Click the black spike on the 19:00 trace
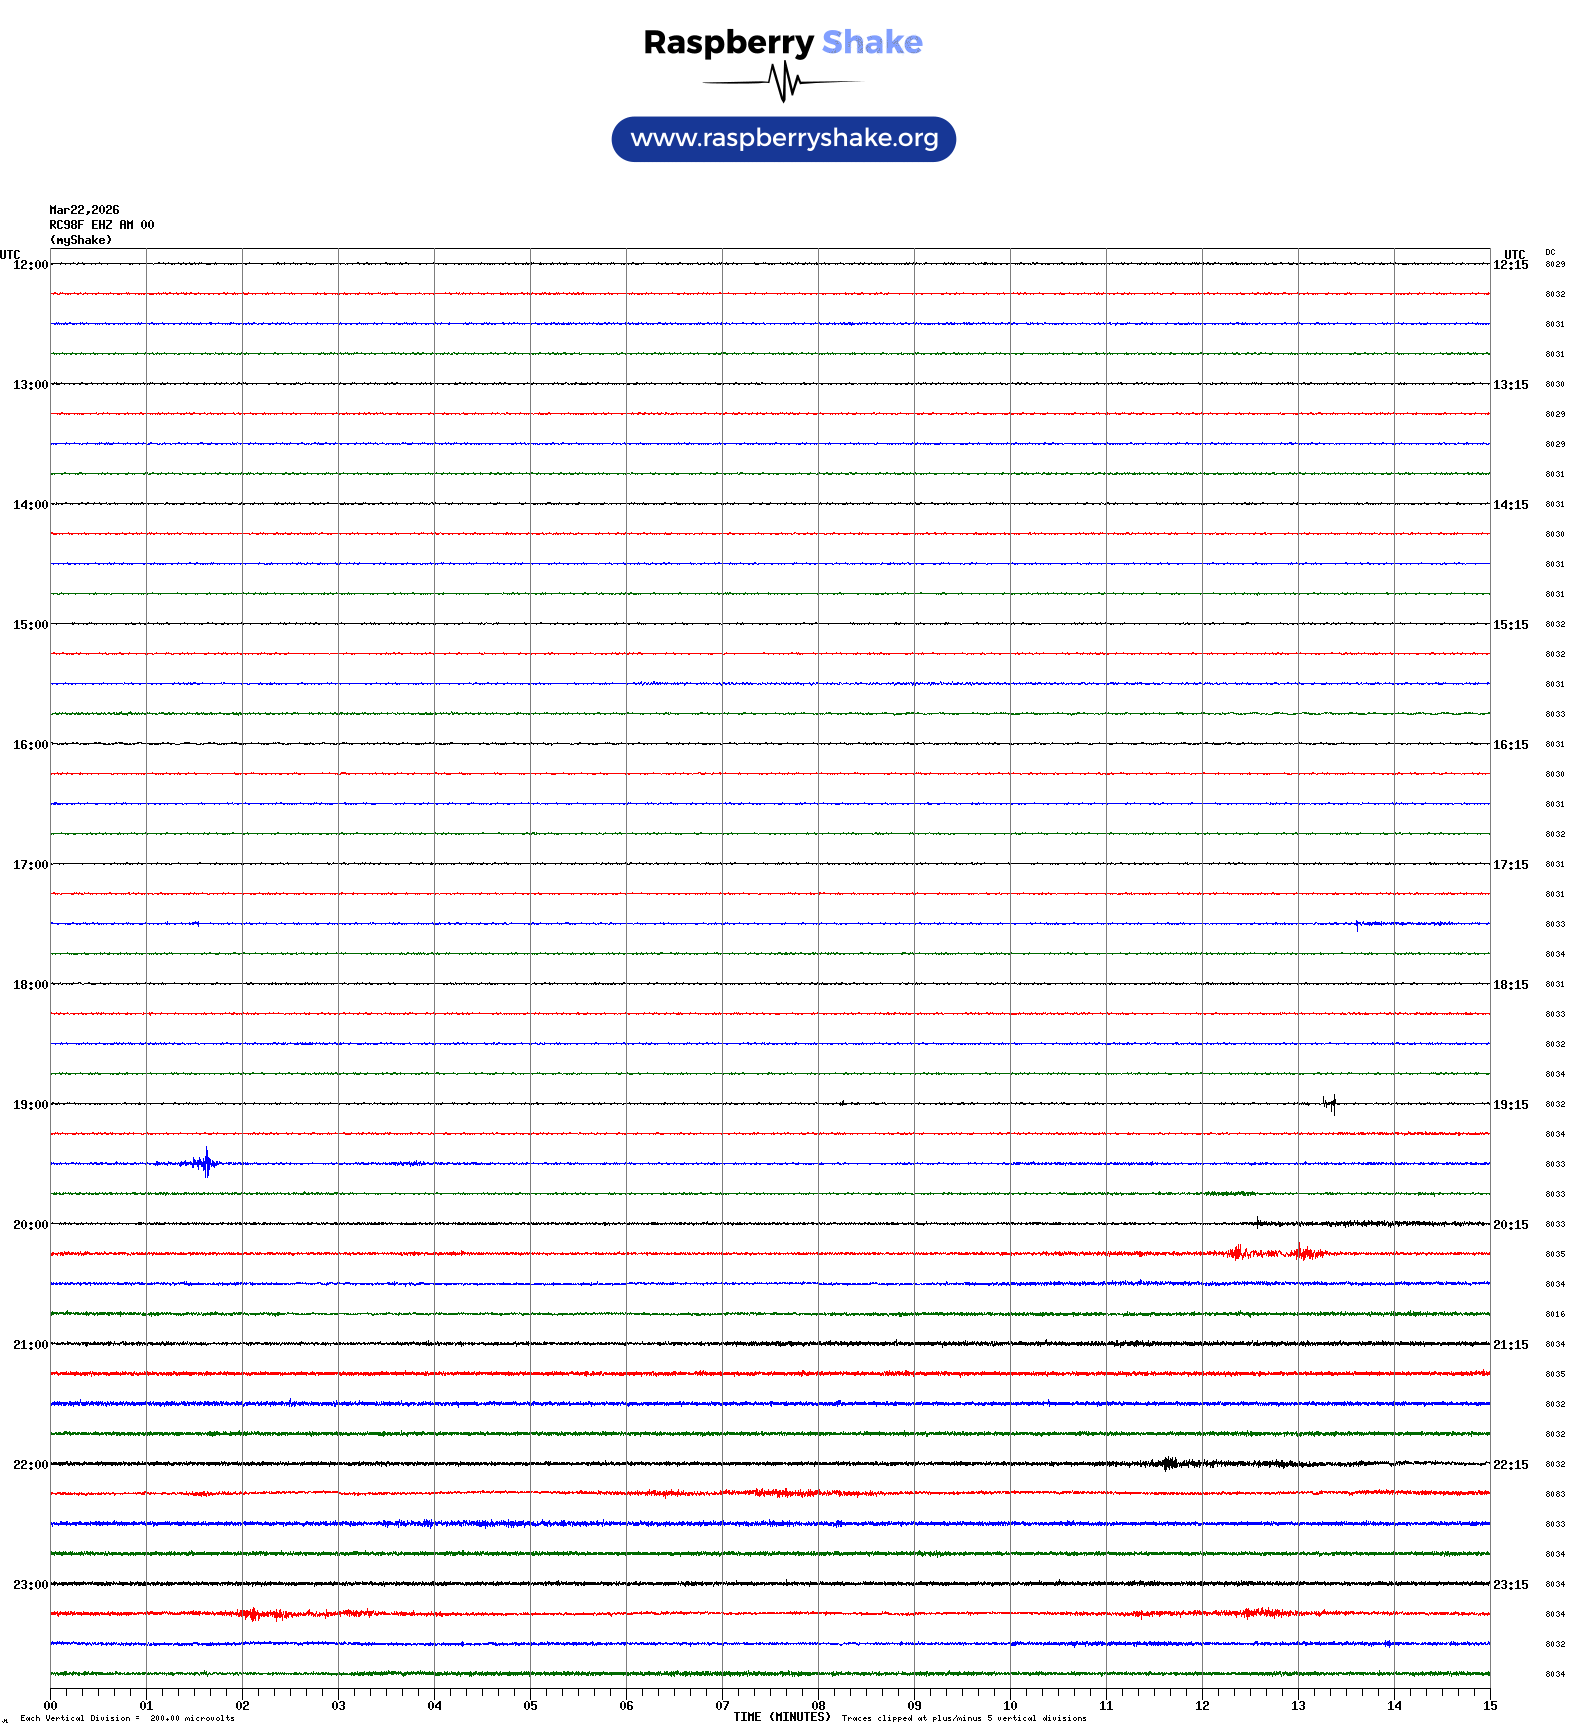 tap(1330, 1104)
